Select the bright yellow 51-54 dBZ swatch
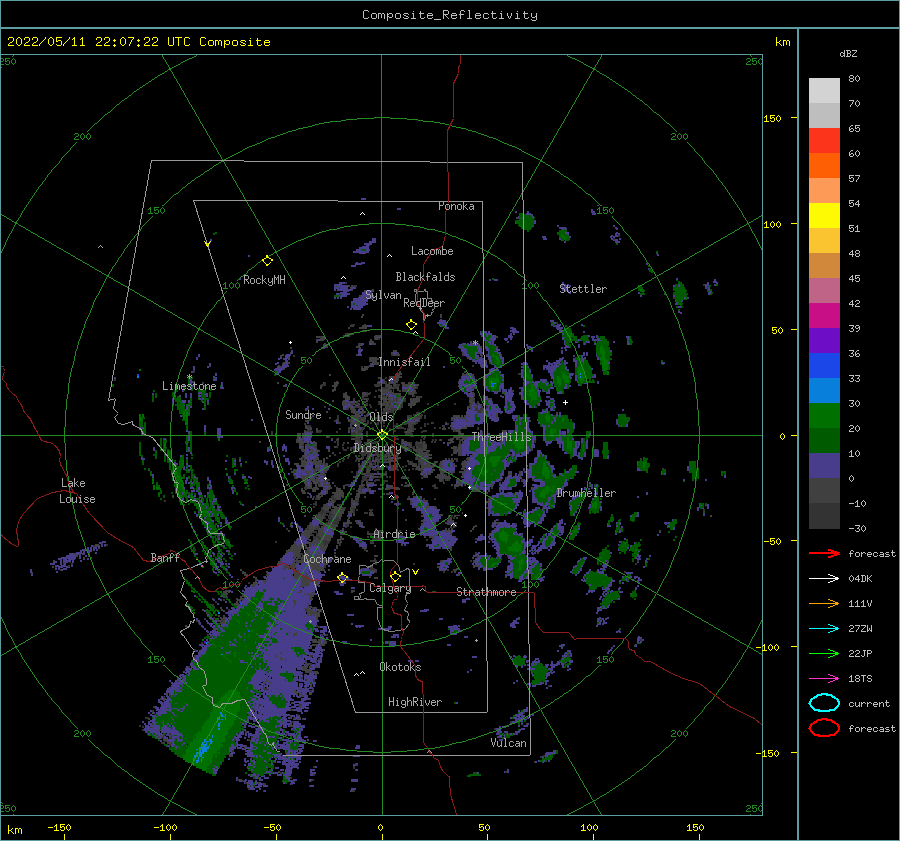Screen dimensions: 900x841 pyautogui.click(x=824, y=216)
